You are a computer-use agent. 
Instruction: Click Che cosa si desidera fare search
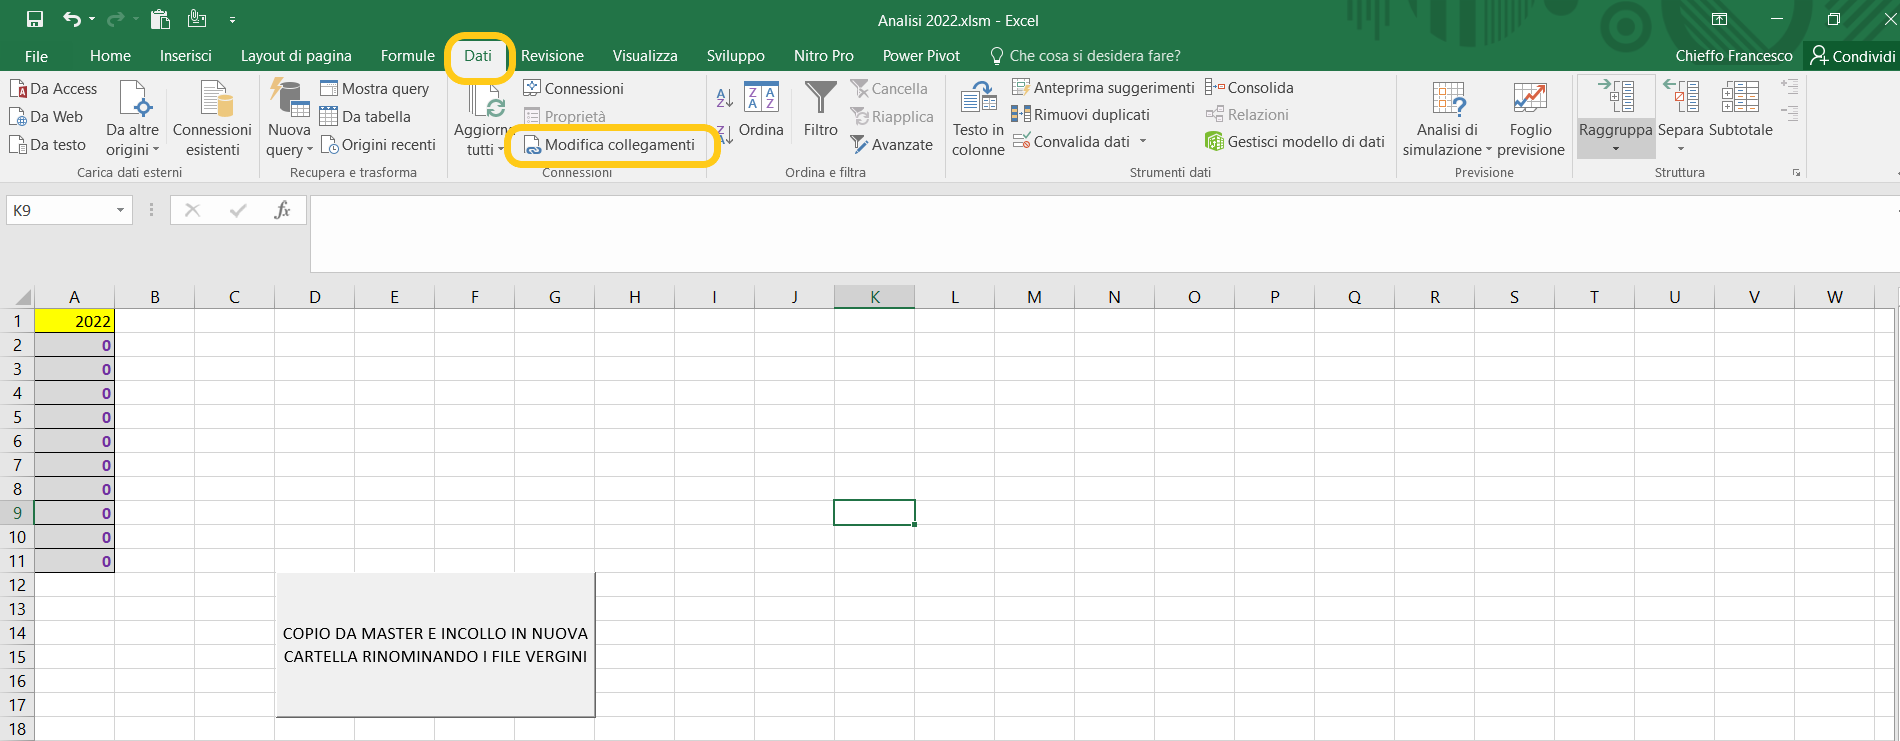(x=1085, y=56)
